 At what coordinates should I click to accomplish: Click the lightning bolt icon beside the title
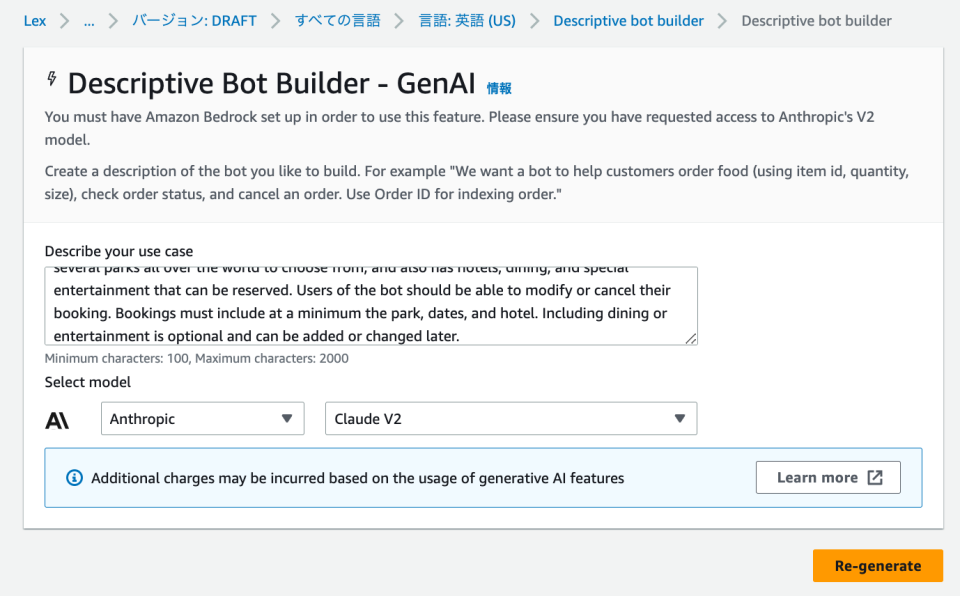(x=53, y=78)
